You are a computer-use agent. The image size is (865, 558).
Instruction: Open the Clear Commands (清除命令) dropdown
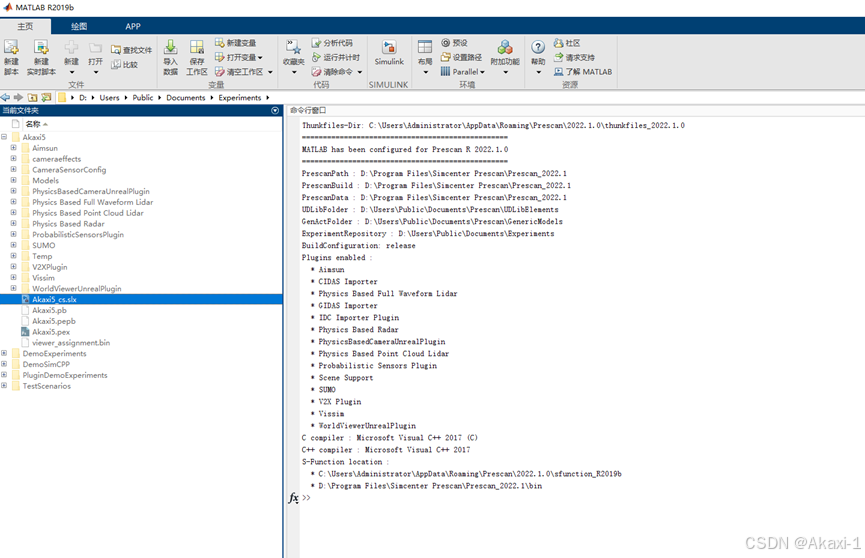337,72
